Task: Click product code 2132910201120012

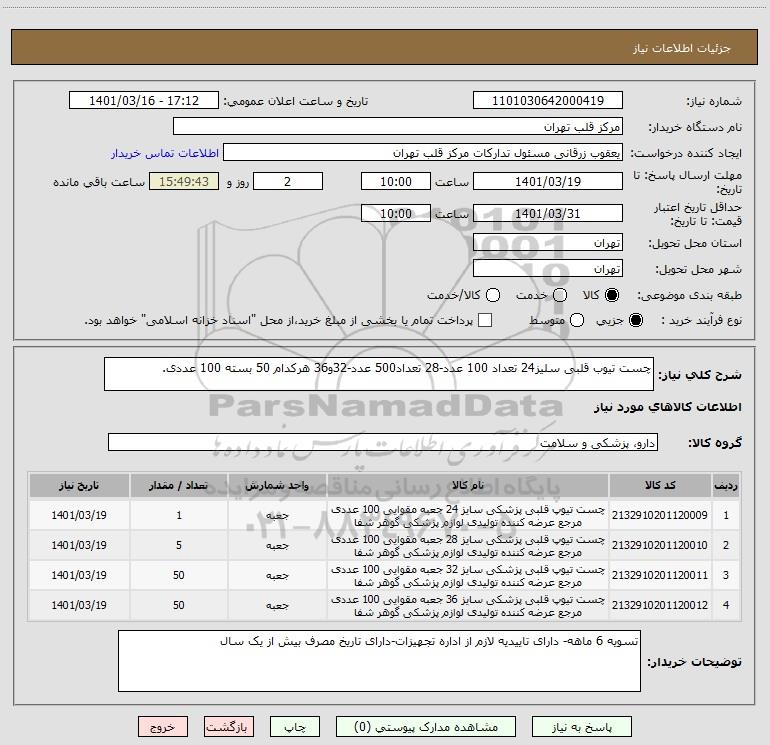Action: (660, 605)
